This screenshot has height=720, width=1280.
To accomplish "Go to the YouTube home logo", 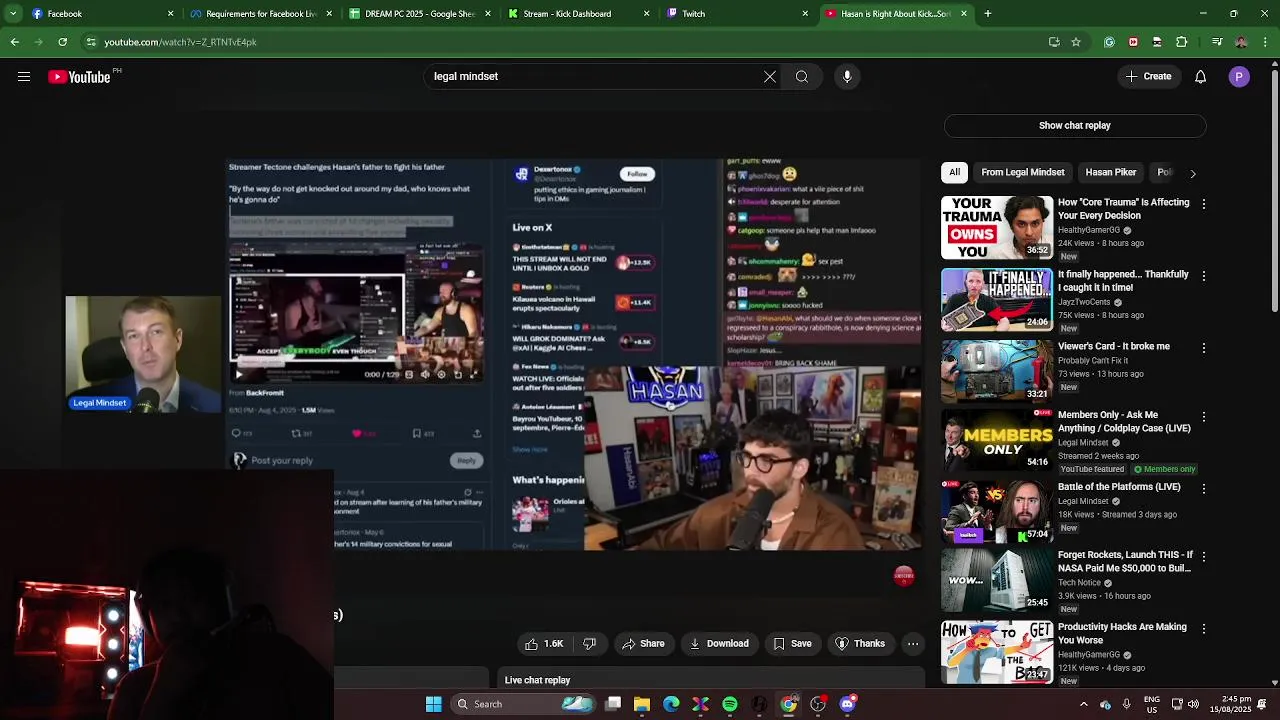I will coord(80,77).
